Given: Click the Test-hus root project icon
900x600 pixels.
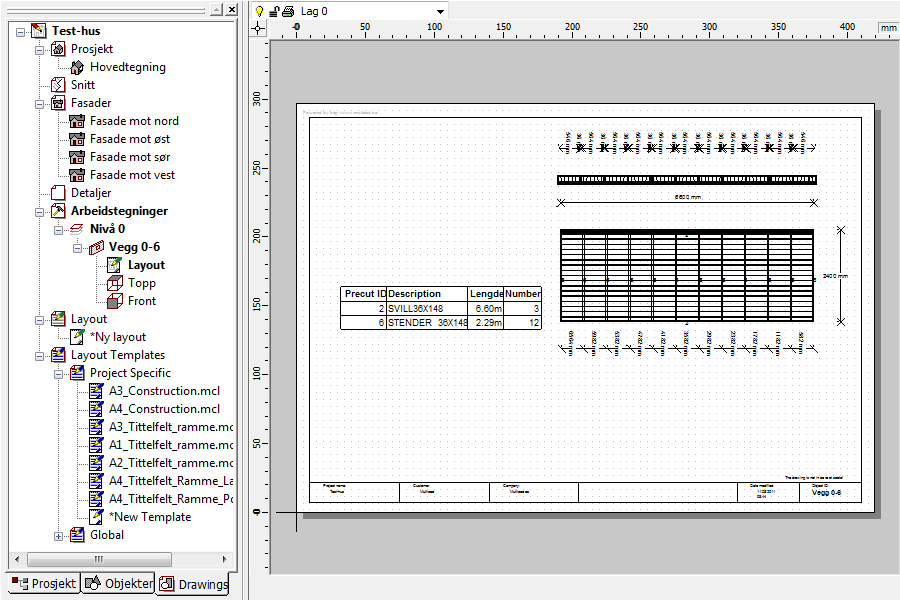Looking at the screenshot, I should point(39,31).
